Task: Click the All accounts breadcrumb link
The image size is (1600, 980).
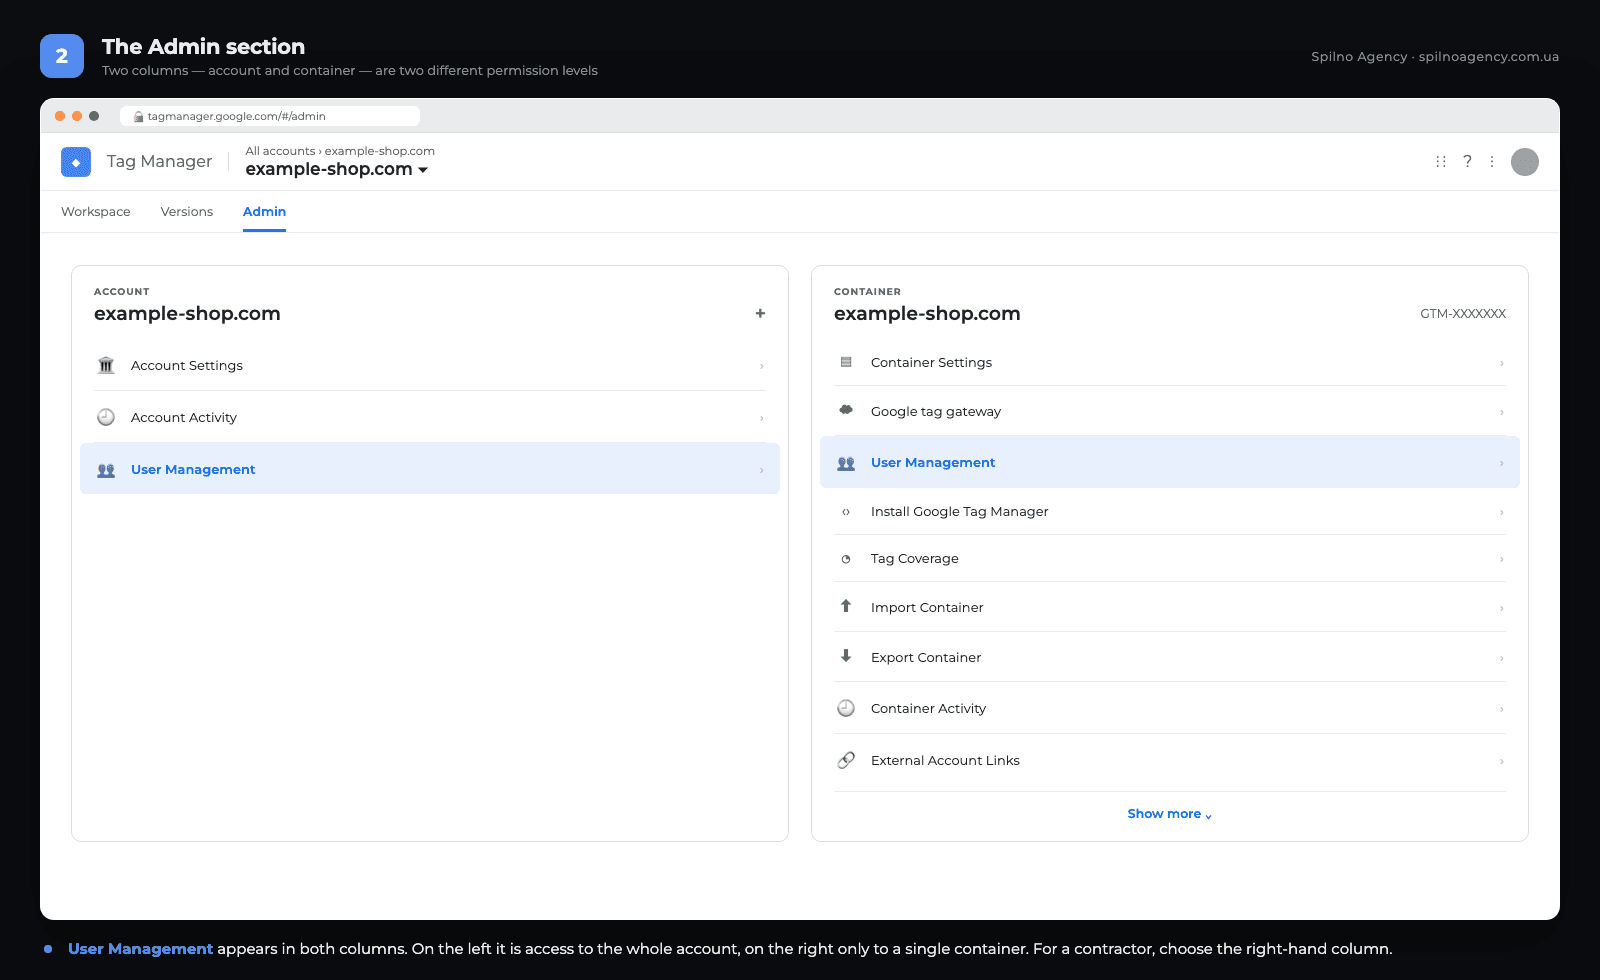Action: (280, 151)
